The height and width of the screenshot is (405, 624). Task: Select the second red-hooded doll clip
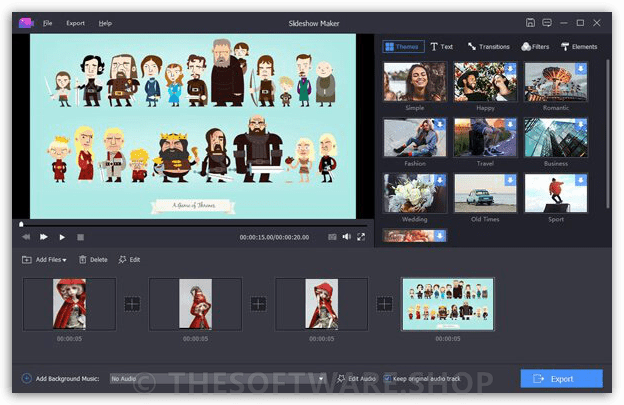point(195,304)
